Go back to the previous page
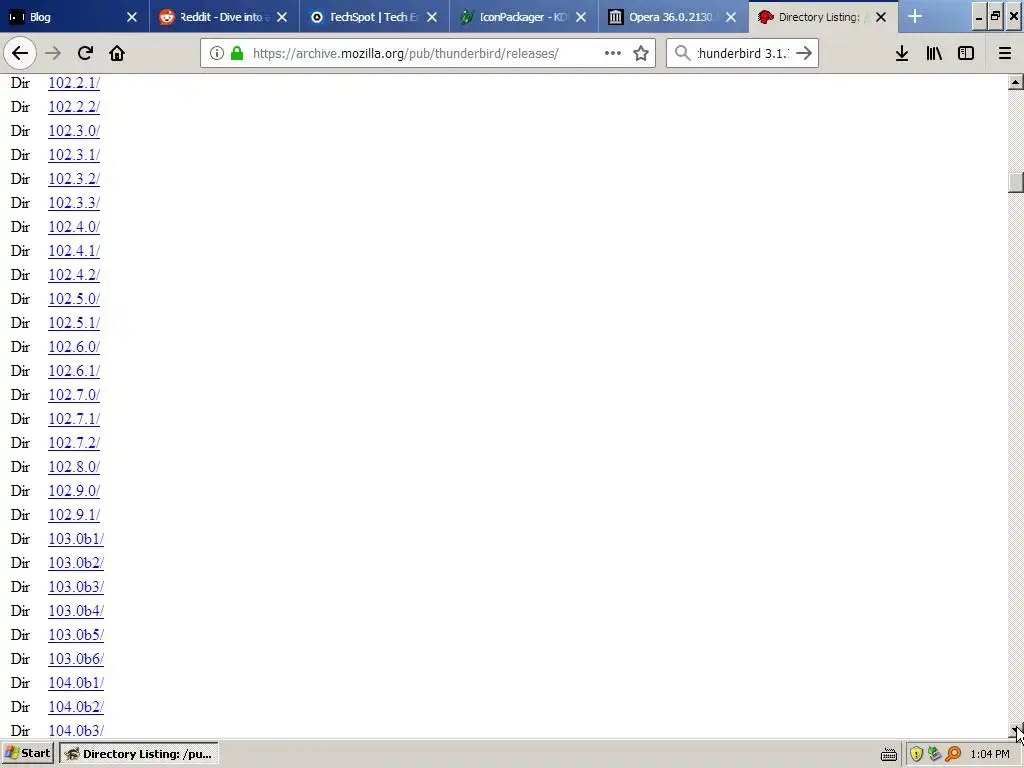 point(20,53)
